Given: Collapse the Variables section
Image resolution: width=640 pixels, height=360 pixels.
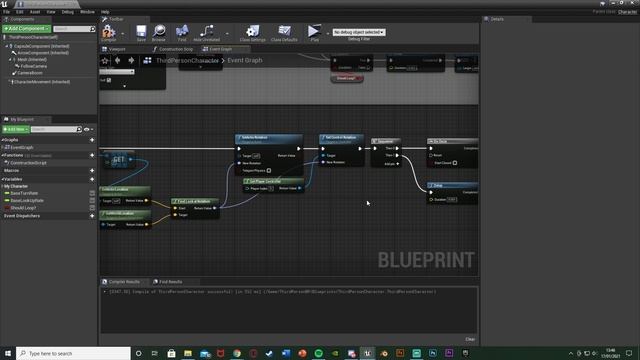Looking at the screenshot, I should pyautogui.click(x=2, y=179).
